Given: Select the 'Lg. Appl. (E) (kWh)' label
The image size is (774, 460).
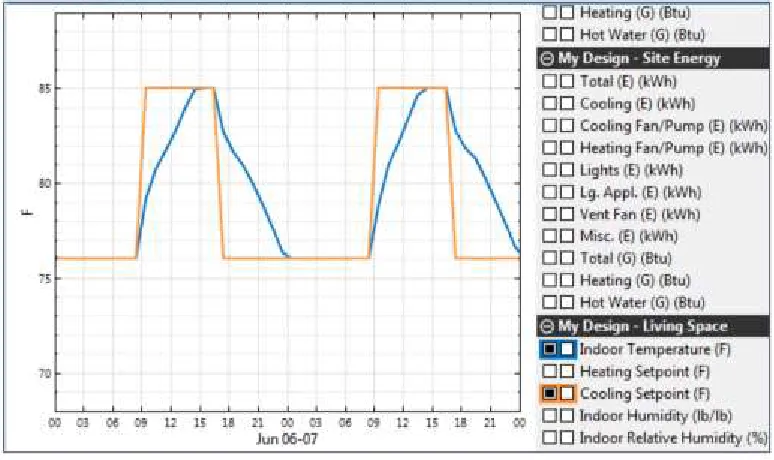Looking at the screenshot, I should [640, 192].
